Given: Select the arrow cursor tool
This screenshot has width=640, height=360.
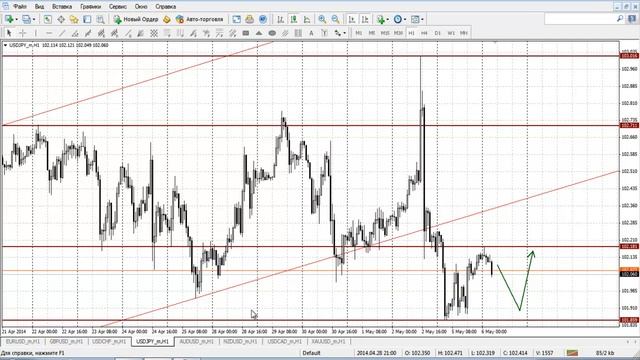Looking at the screenshot, I should [9, 33].
